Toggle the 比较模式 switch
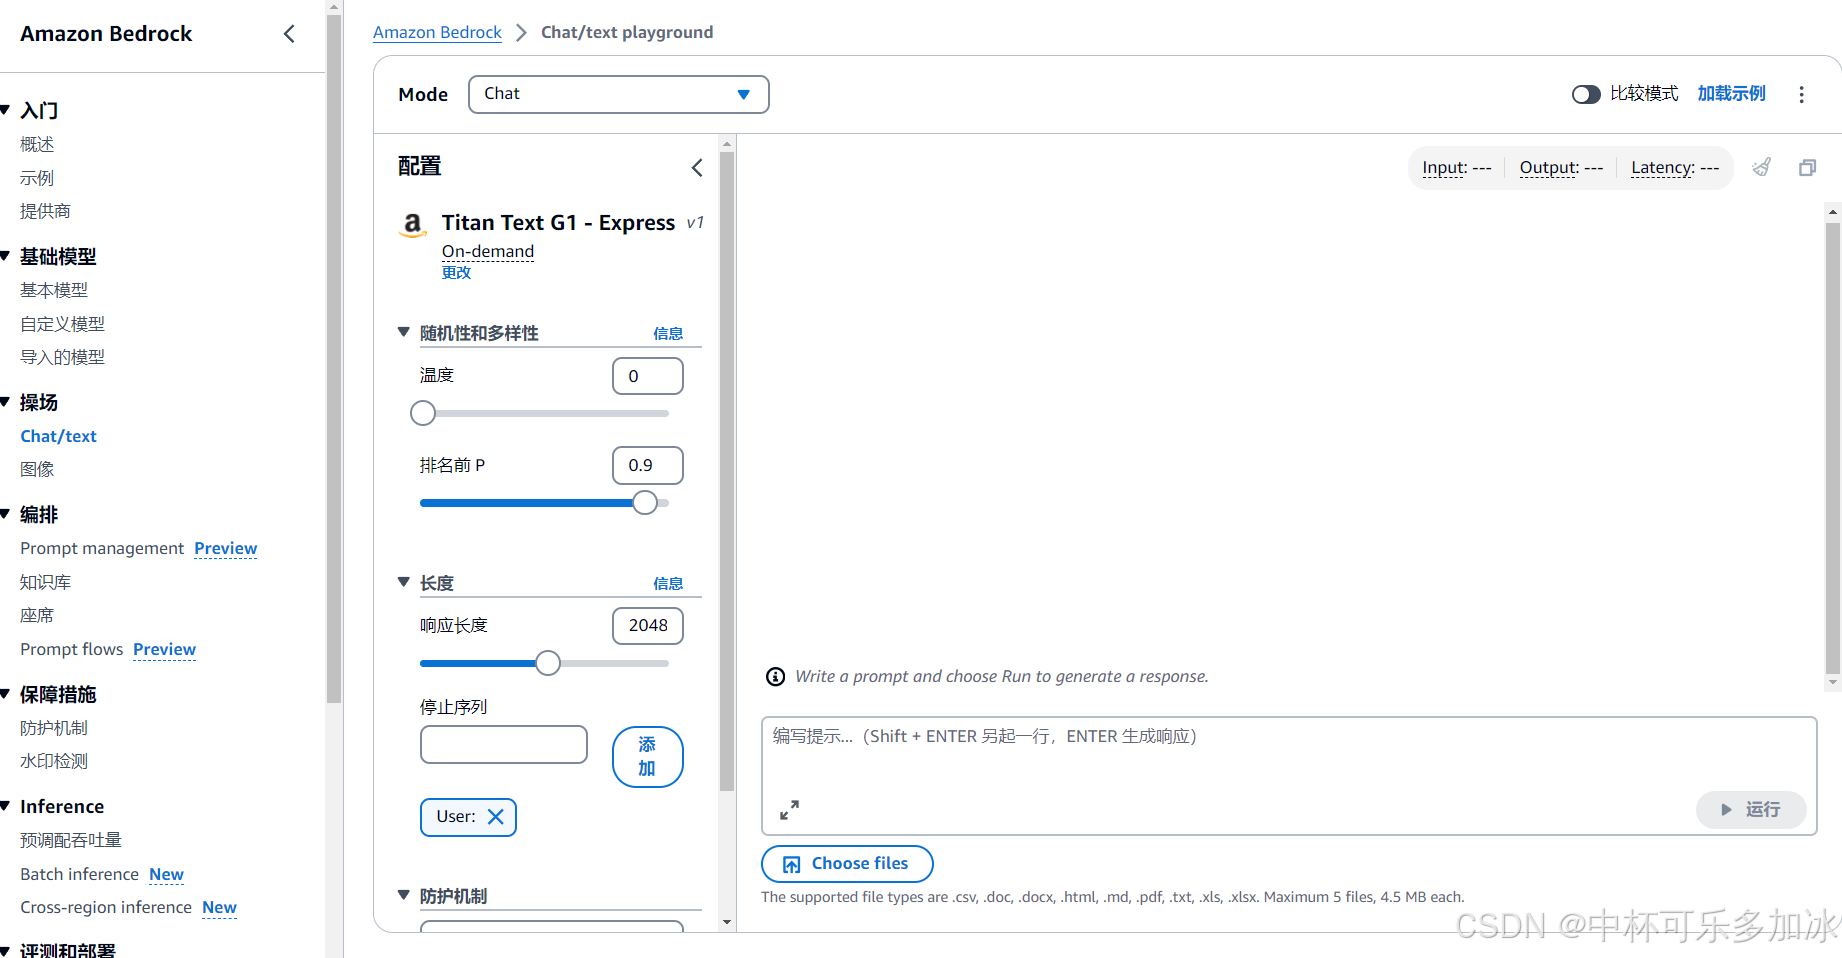The width and height of the screenshot is (1842, 958). tap(1586, 94)
